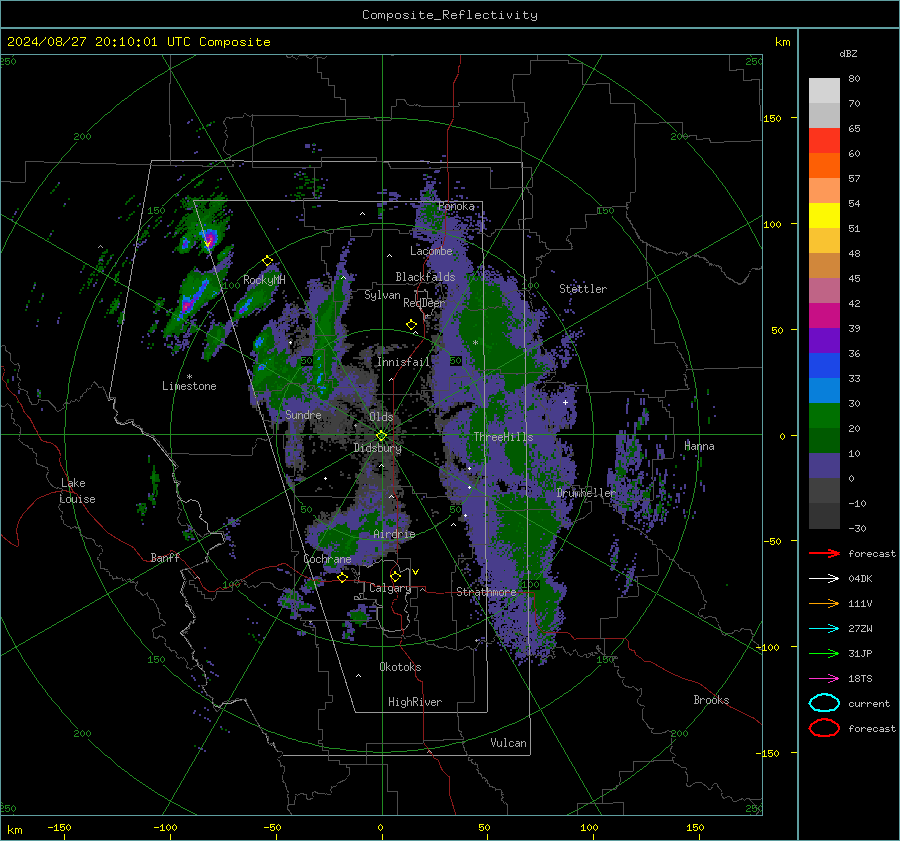Click the Vulcan label
Image resolution: width=900 pixels, height=841 pixels.
point(508,743)
